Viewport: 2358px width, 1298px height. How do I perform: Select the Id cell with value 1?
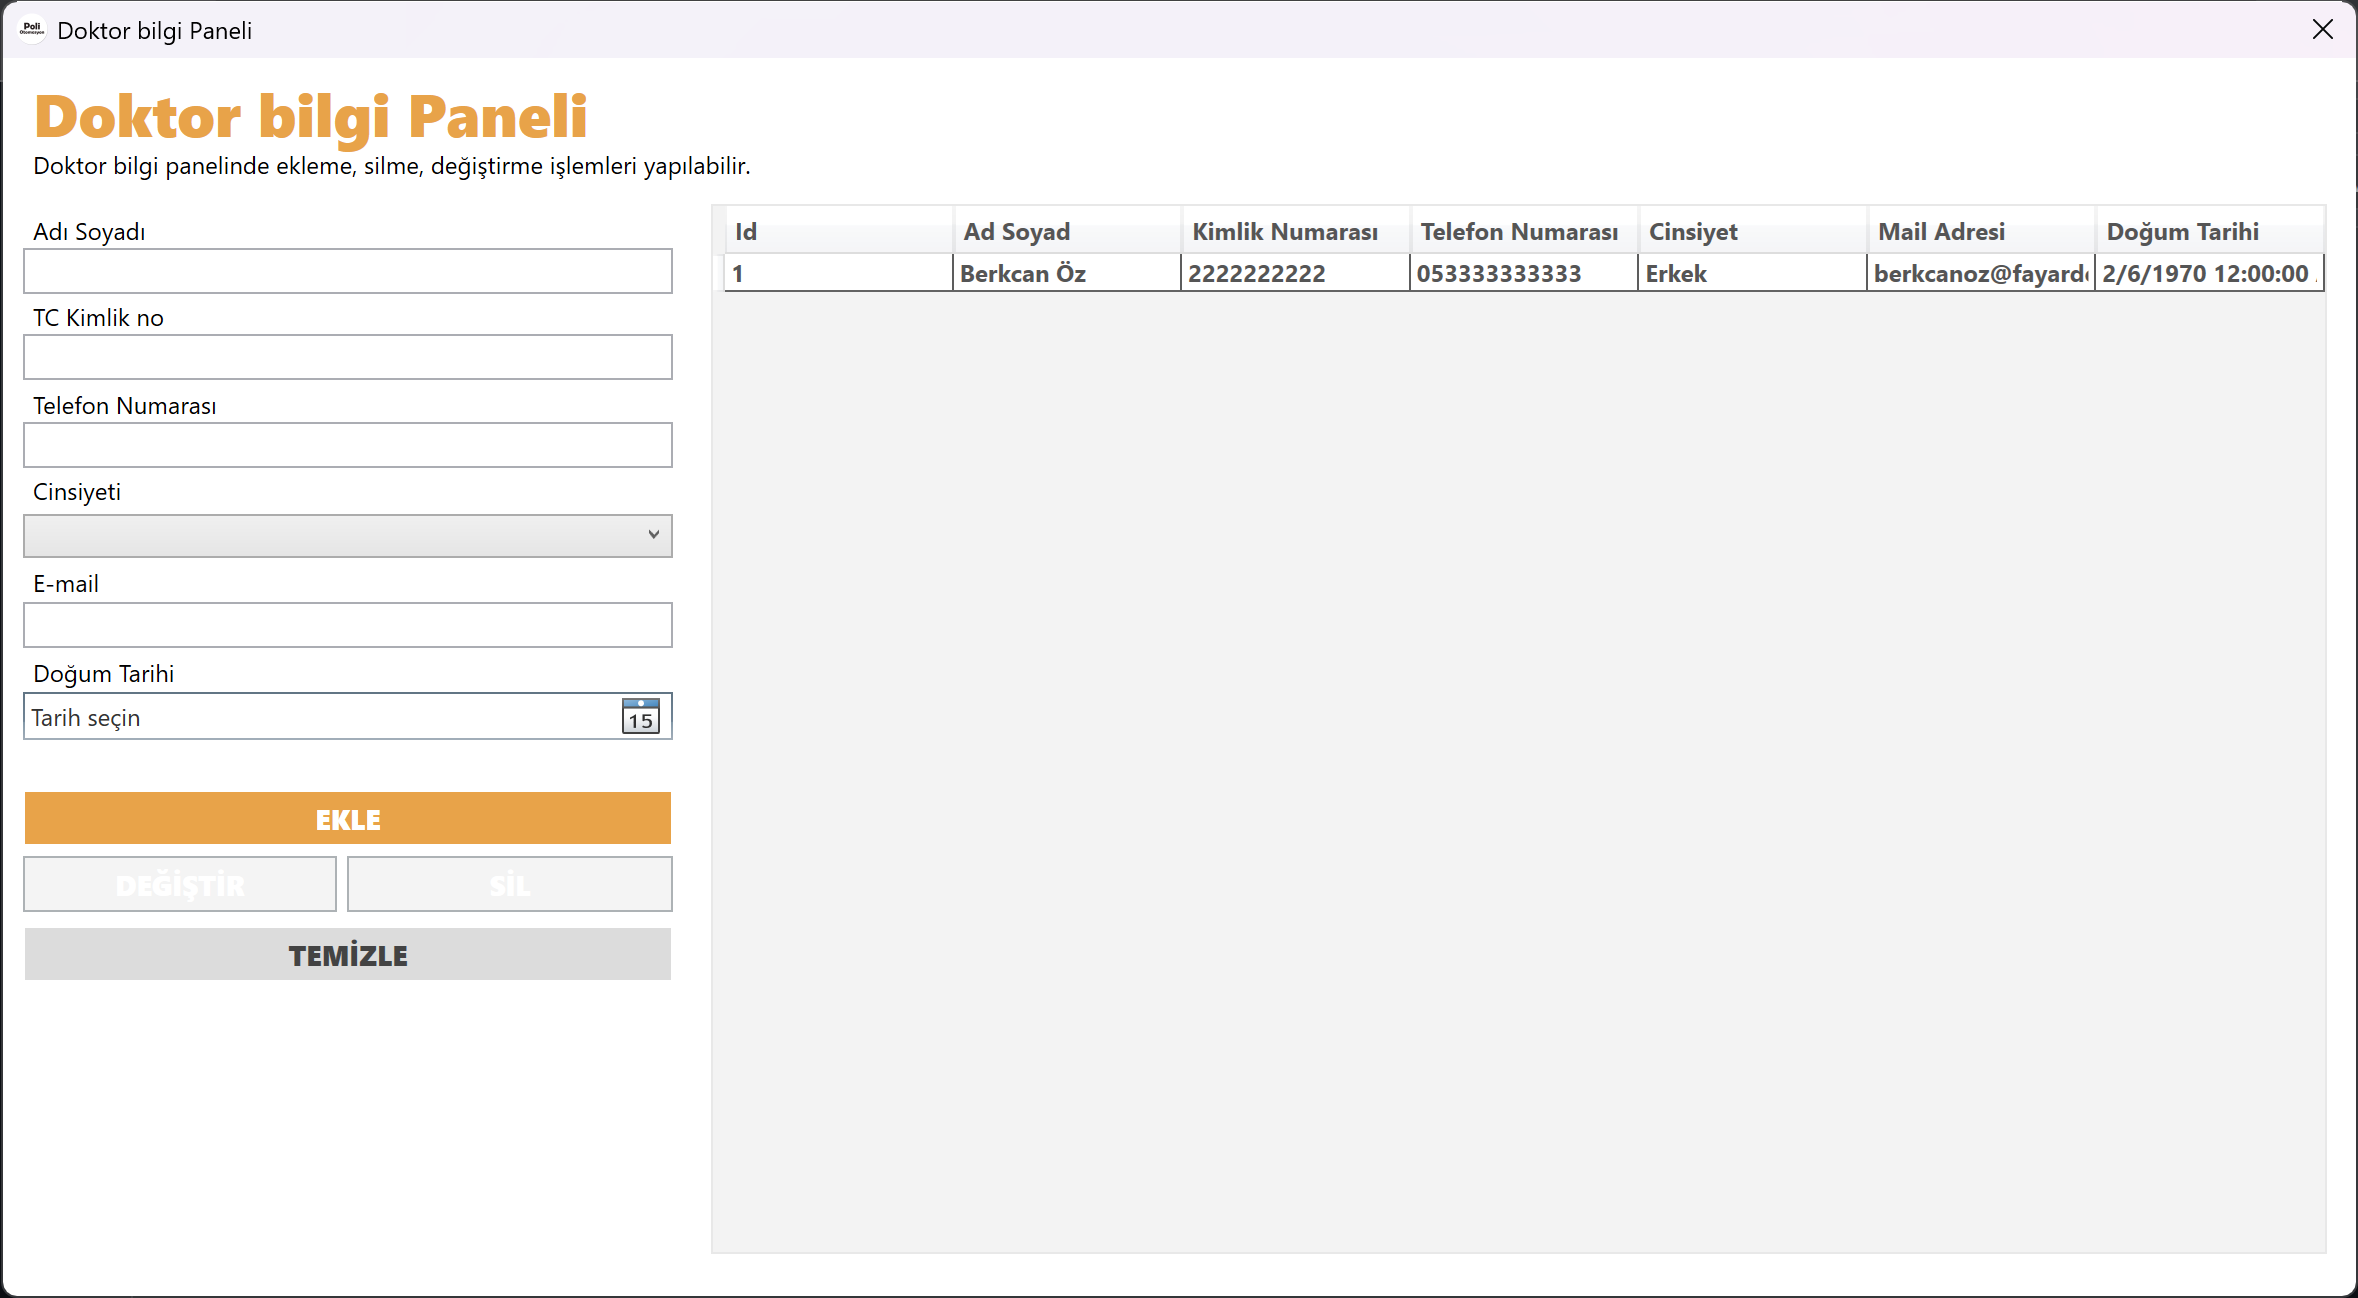(x=839, y=273)
